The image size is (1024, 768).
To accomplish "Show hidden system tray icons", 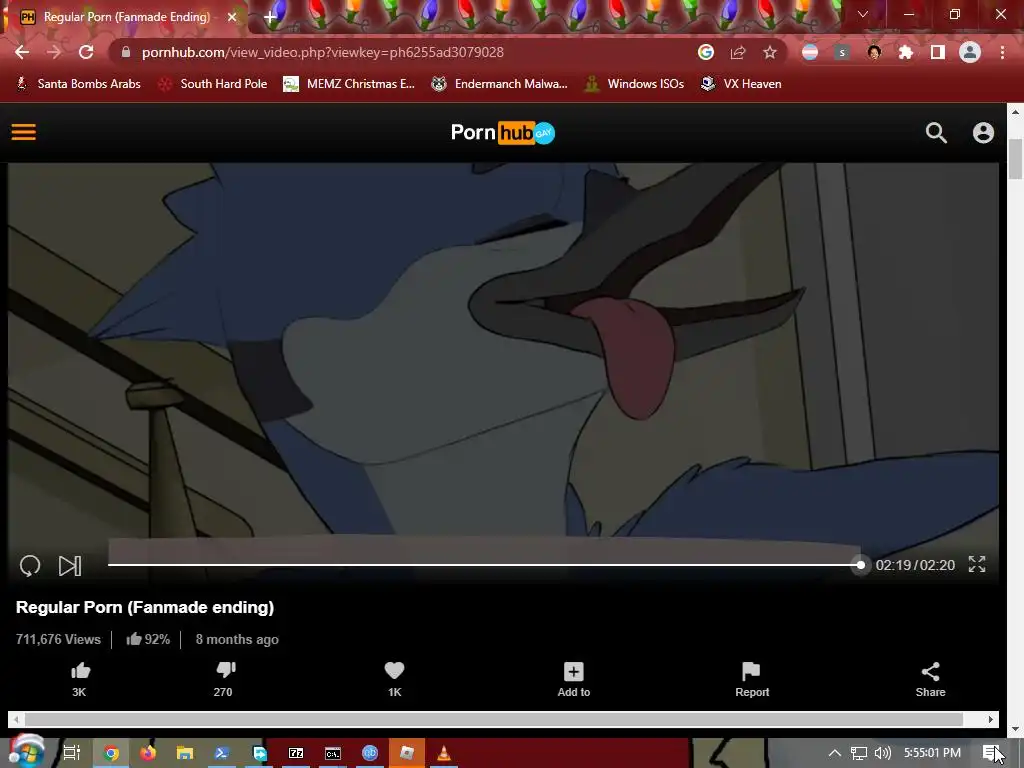I will tap(835, 753).
